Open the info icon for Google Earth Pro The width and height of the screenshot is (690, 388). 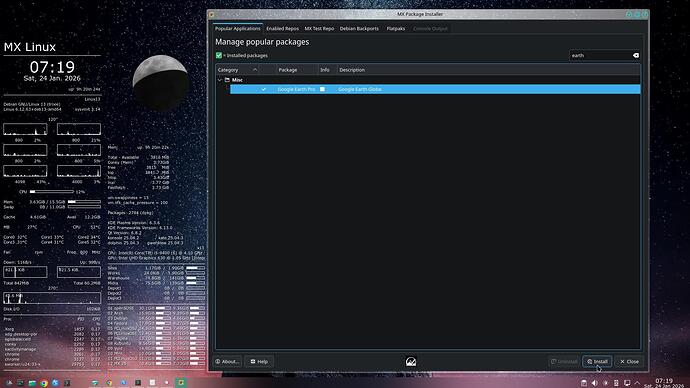point(323,89)
